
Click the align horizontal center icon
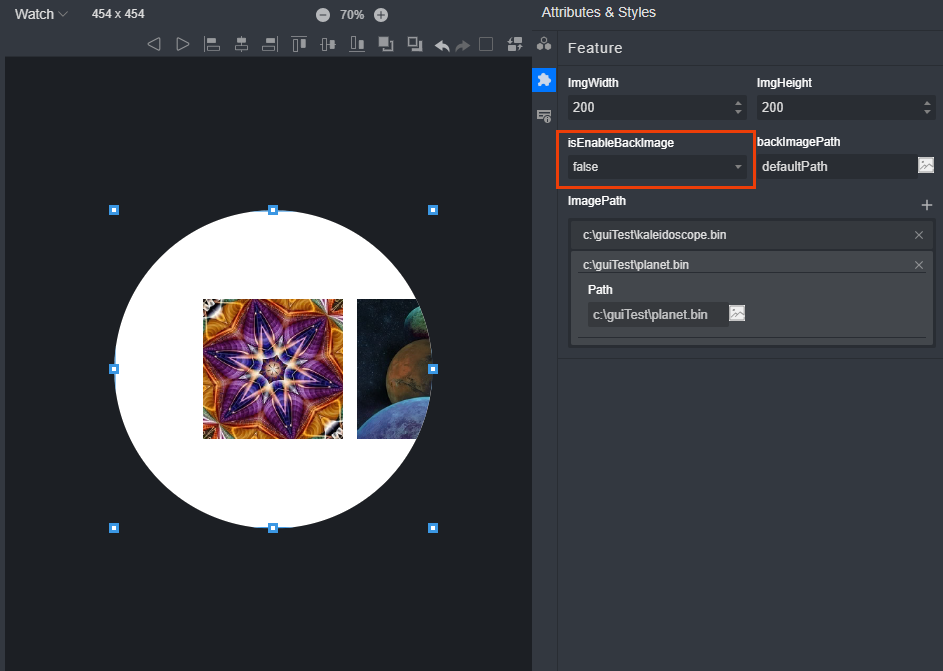tap(241, 44)
